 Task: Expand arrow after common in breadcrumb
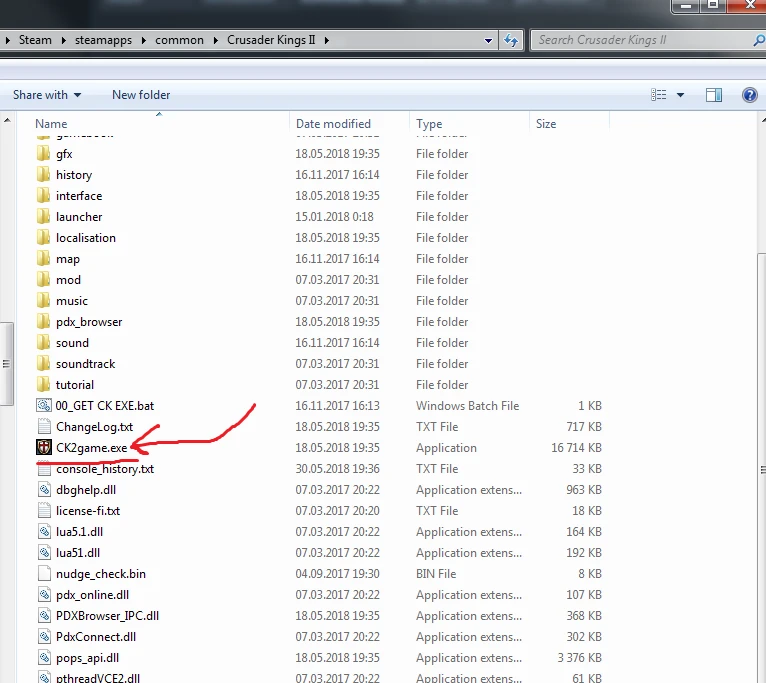point(215,40)
